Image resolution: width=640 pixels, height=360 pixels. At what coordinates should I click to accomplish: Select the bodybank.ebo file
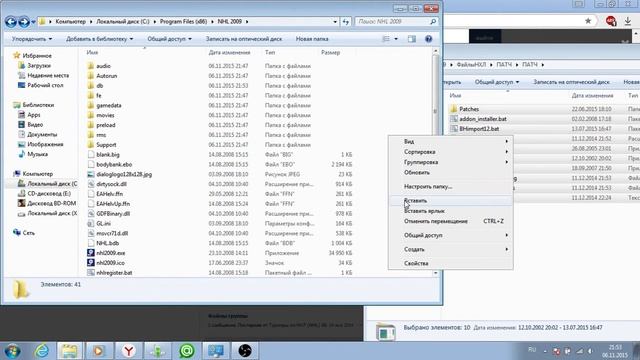click(114, 164)
